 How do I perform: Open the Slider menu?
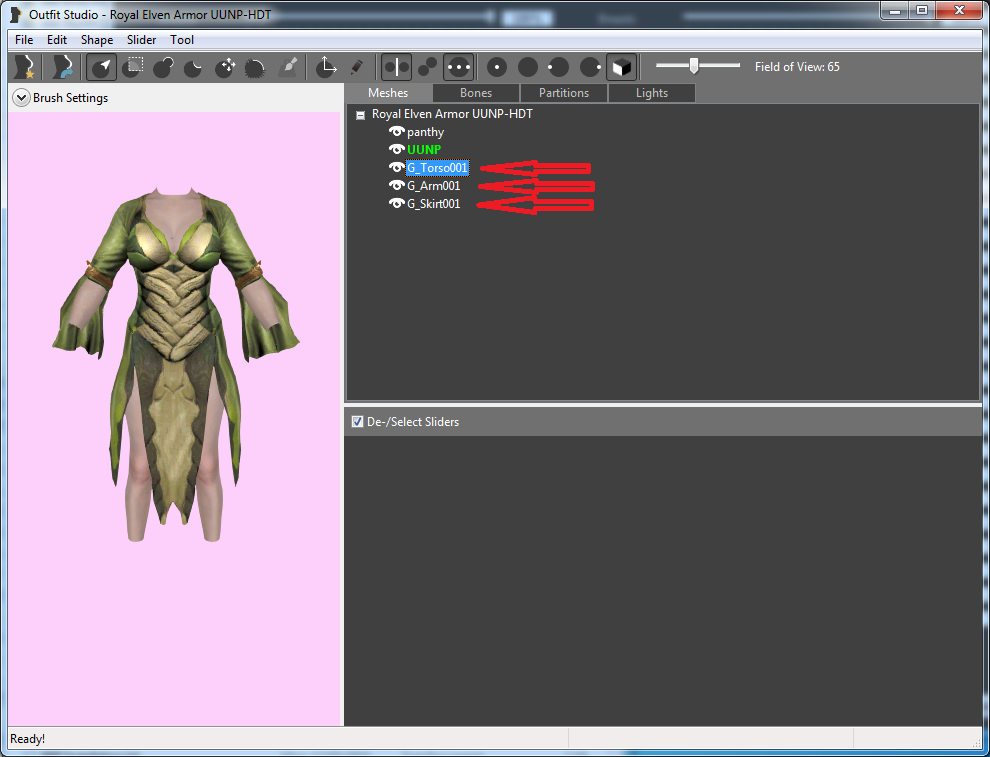click(141, 40)
